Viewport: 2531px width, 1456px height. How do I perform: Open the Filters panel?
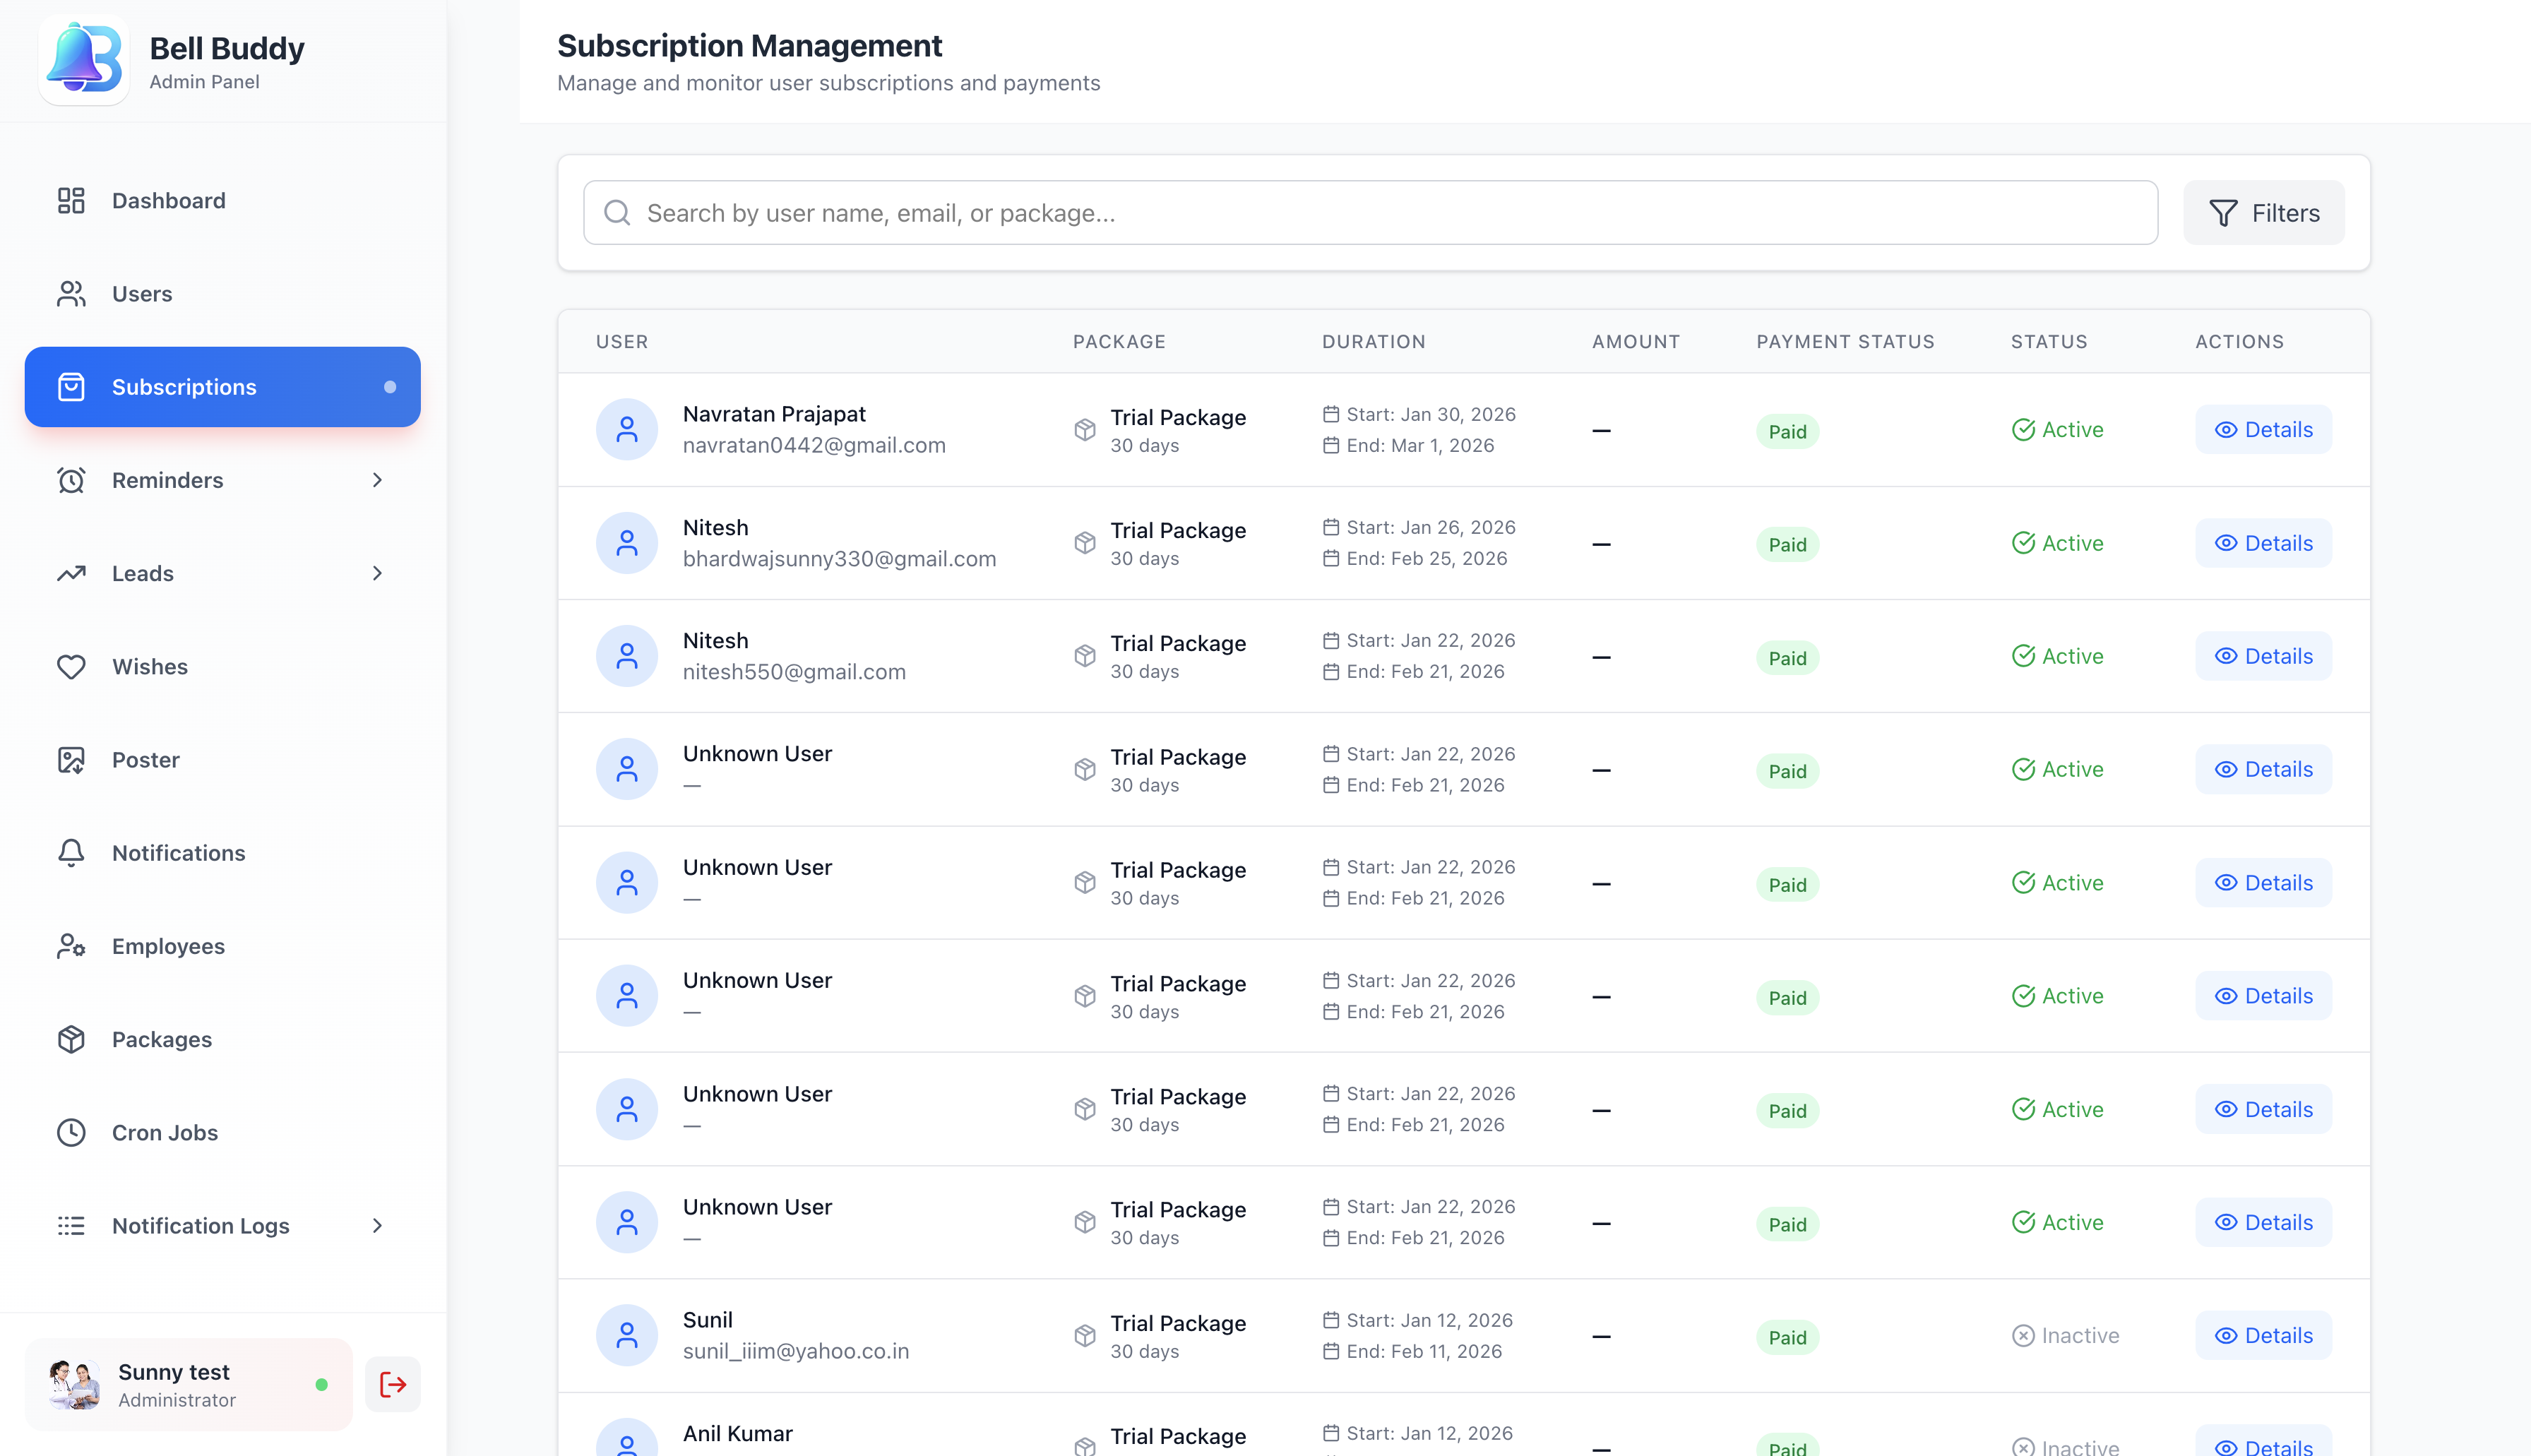tap(2263, 212)
